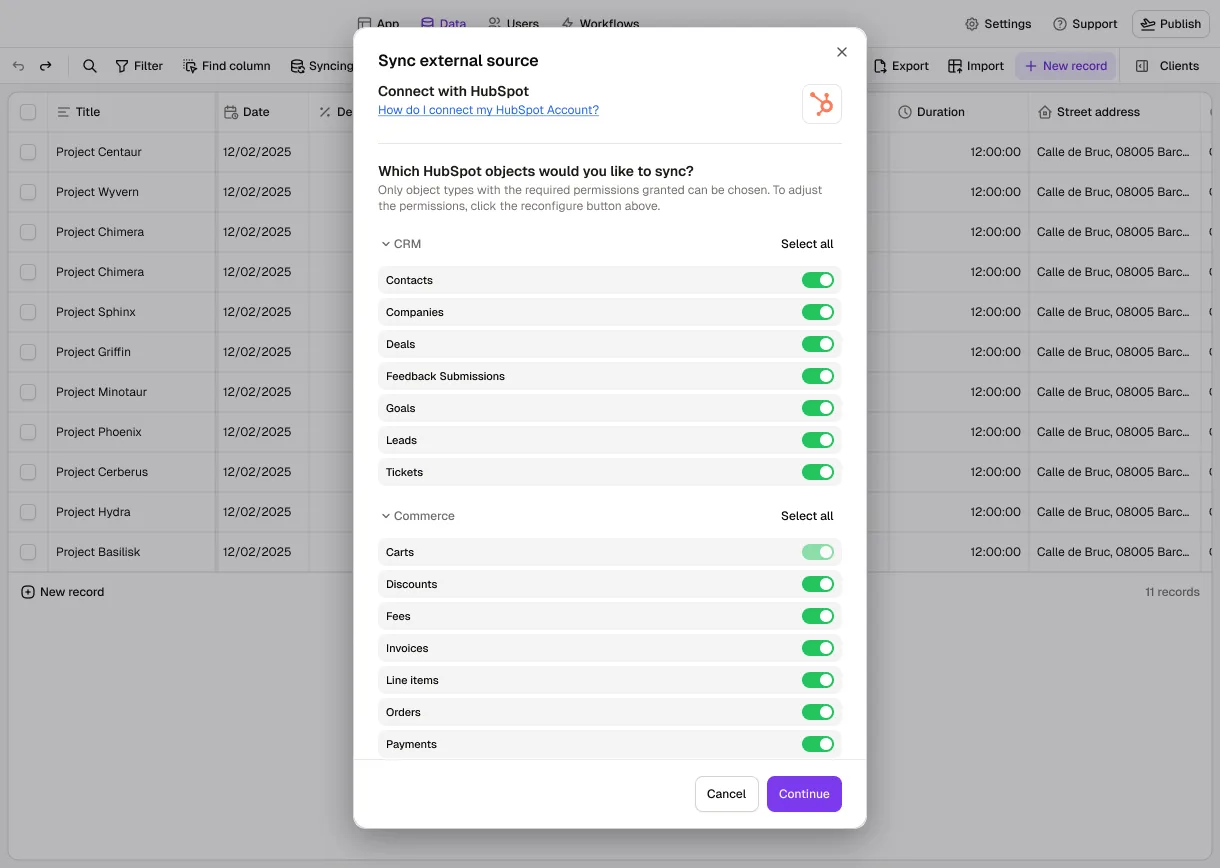Check the Project Sphinx row checkbox

pos(28,312)
